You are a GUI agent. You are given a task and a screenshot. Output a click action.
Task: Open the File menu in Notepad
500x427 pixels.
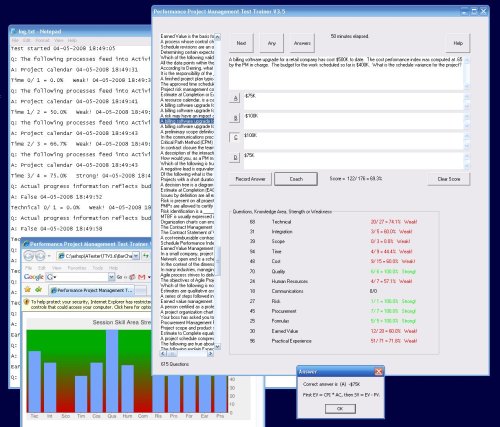[x=15, y=40]
